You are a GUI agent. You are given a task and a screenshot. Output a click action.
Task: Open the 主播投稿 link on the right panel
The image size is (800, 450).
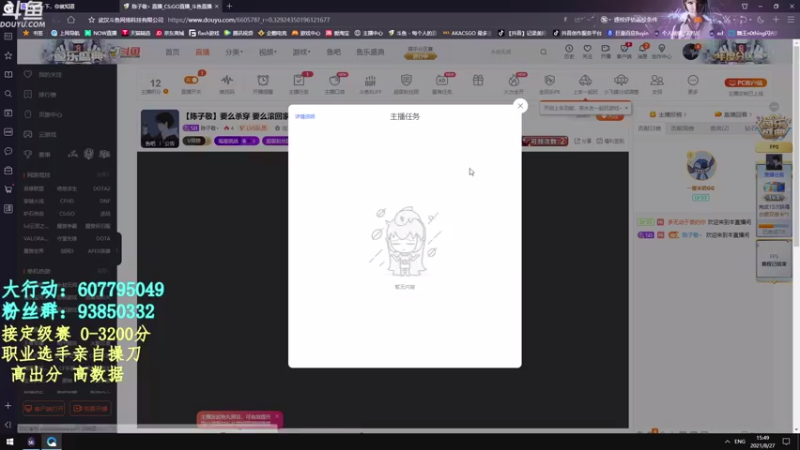point(668,114)
